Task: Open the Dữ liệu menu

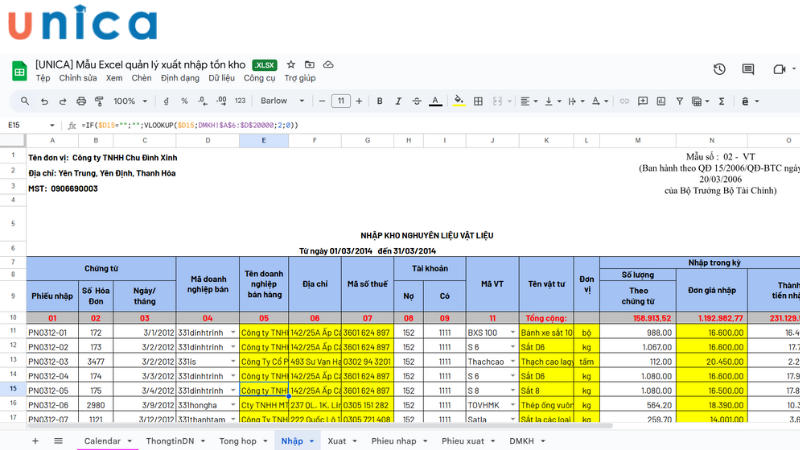Action: [221, 78]
